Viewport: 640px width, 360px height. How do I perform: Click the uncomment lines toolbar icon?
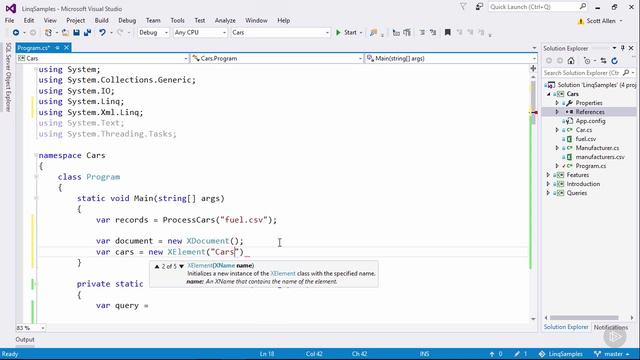tap(433, 33)
